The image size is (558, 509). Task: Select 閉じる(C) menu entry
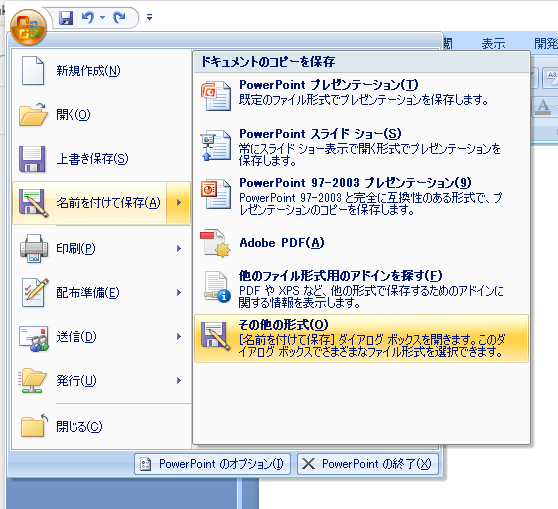101,426
